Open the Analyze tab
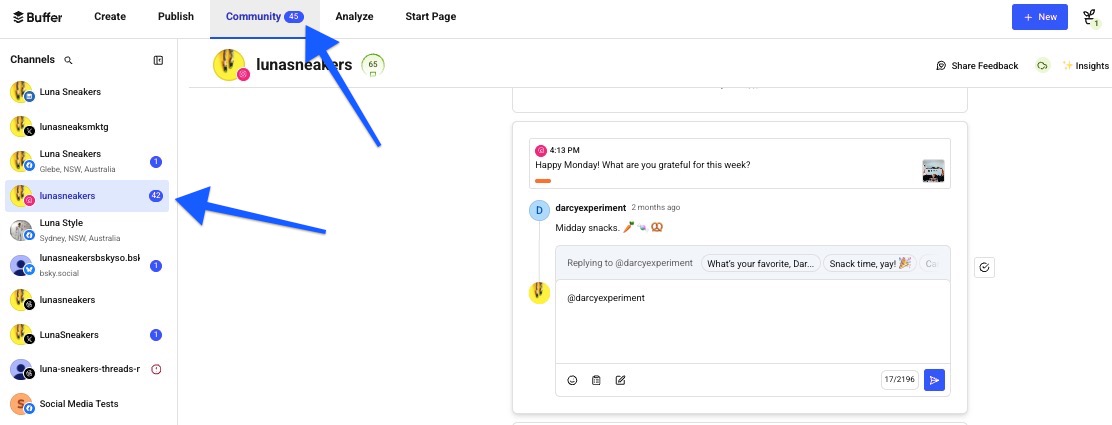 (355, 16)
